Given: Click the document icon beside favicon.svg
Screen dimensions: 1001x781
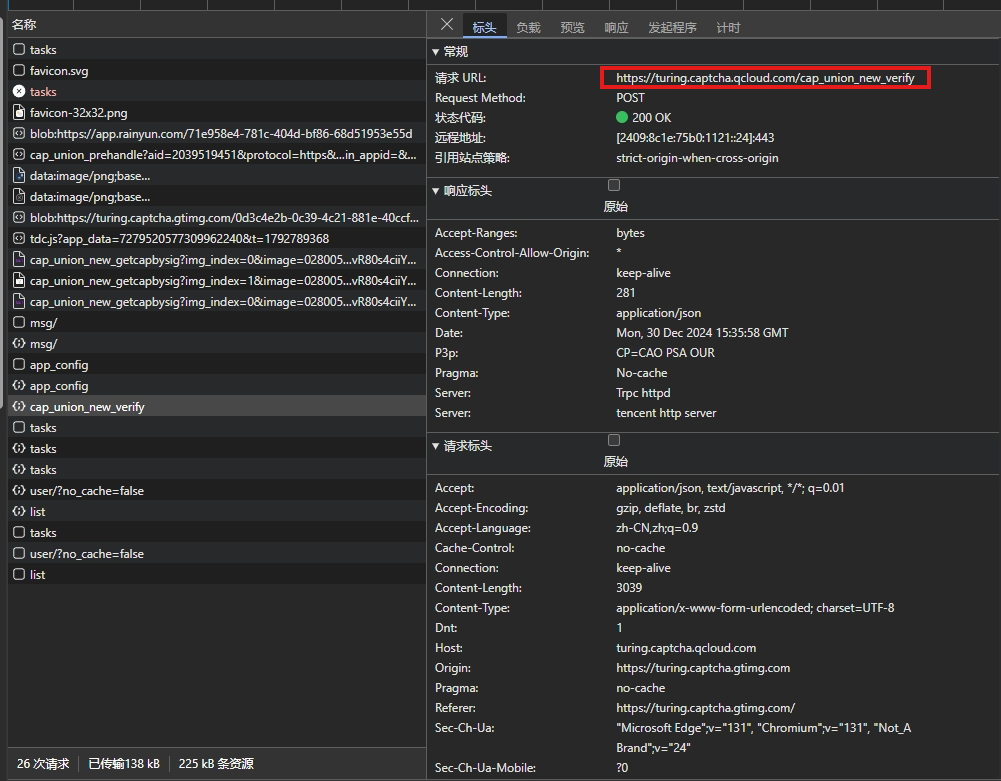Looking at the screenshot, I should tap(19, 71).
